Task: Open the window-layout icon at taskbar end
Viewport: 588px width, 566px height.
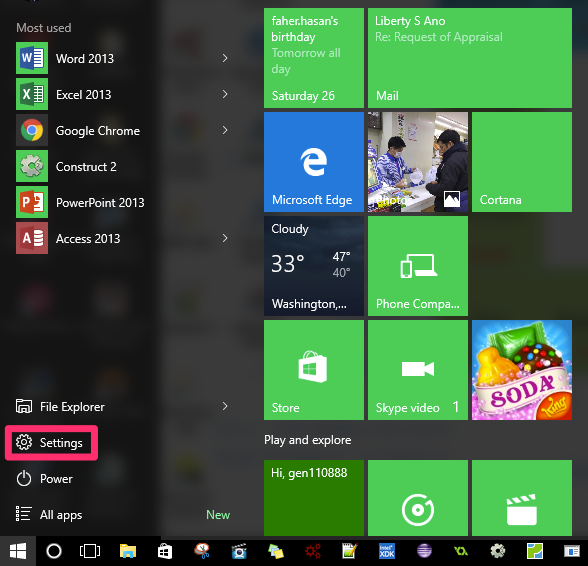Action: [x=572, y=551]
